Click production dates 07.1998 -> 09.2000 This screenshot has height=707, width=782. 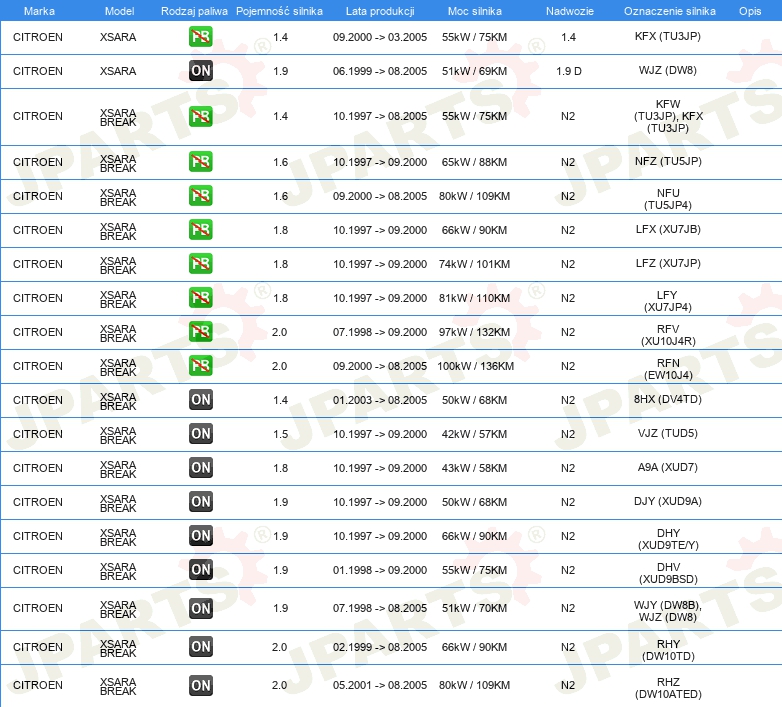pyautogui.click(x=380, y=332)
